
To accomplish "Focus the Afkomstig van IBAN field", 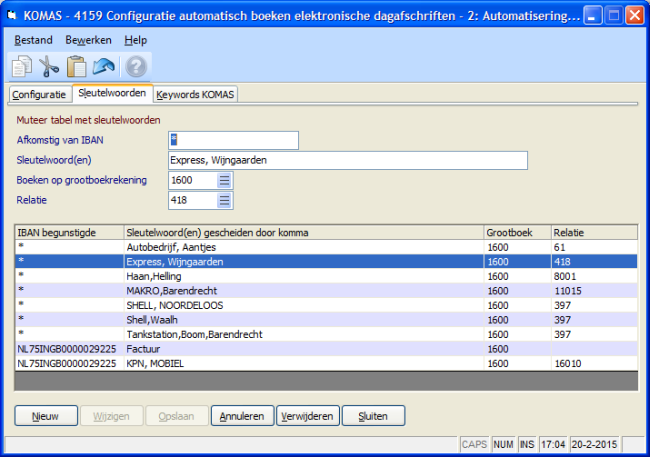I will coord(233,140).
